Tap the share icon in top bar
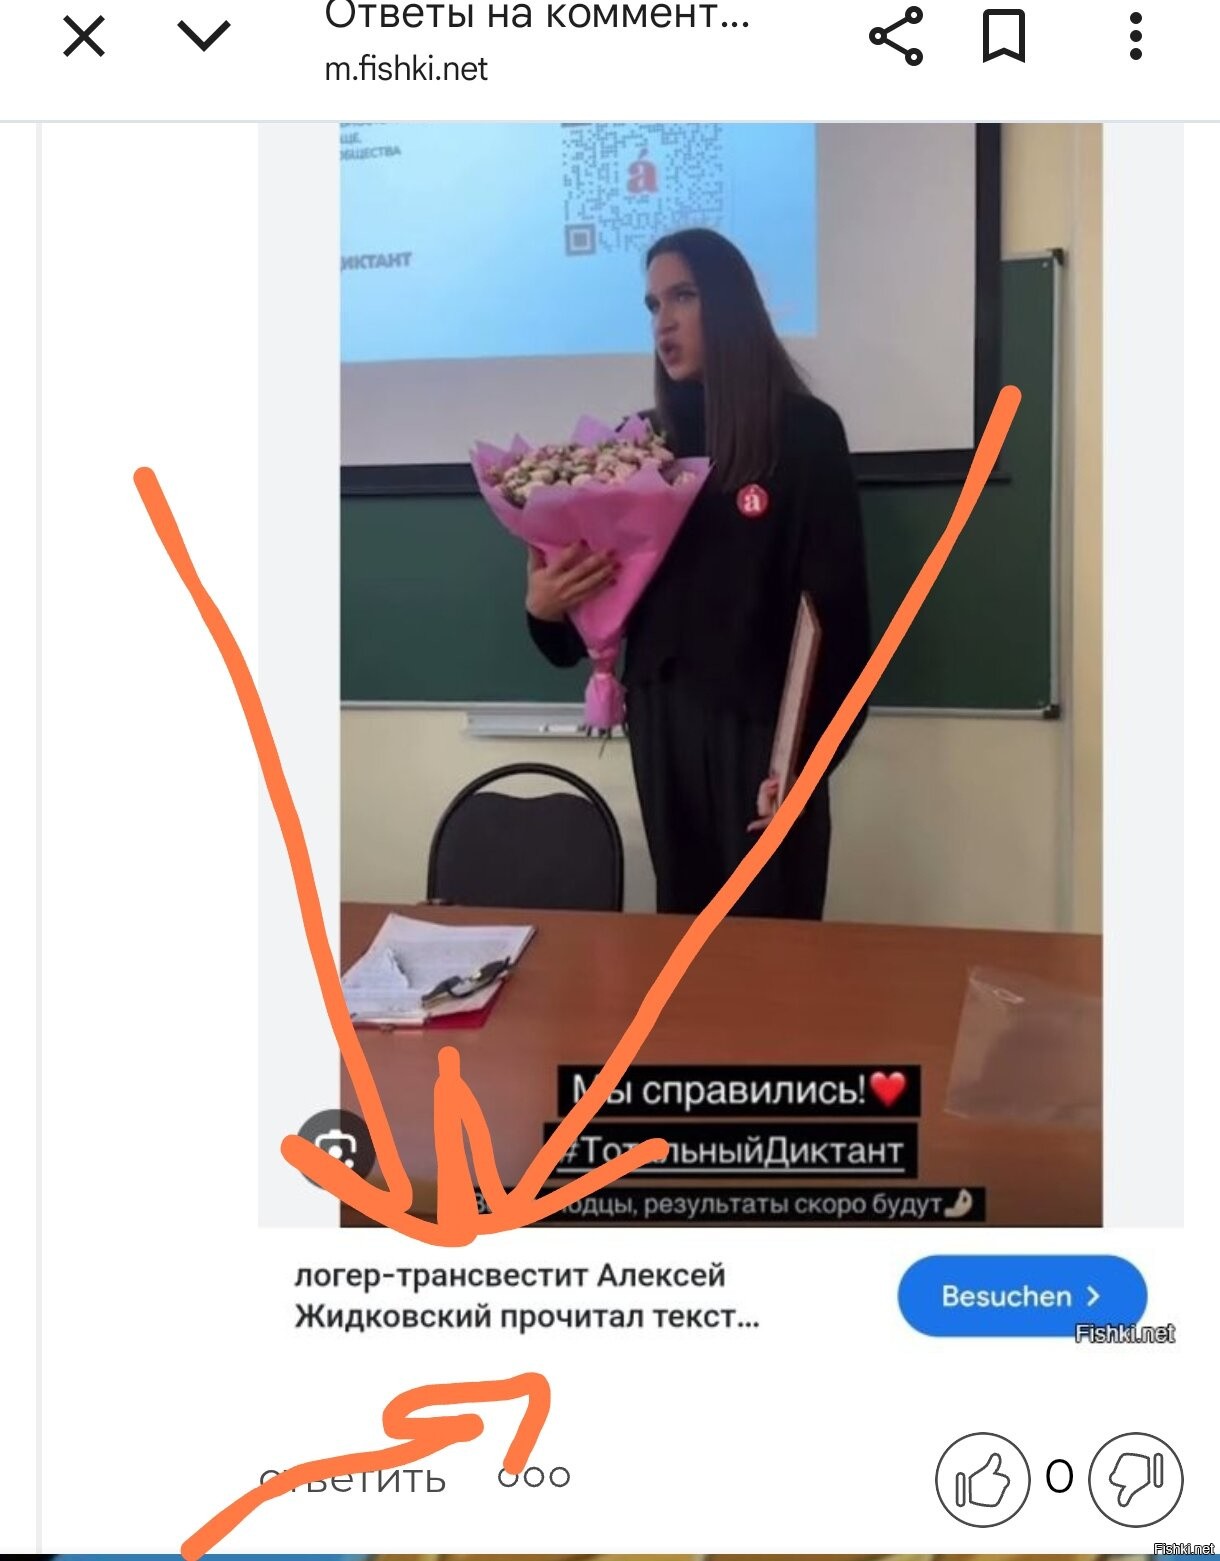This screenshot has width=1220, height=1561. tap(896, 37)
